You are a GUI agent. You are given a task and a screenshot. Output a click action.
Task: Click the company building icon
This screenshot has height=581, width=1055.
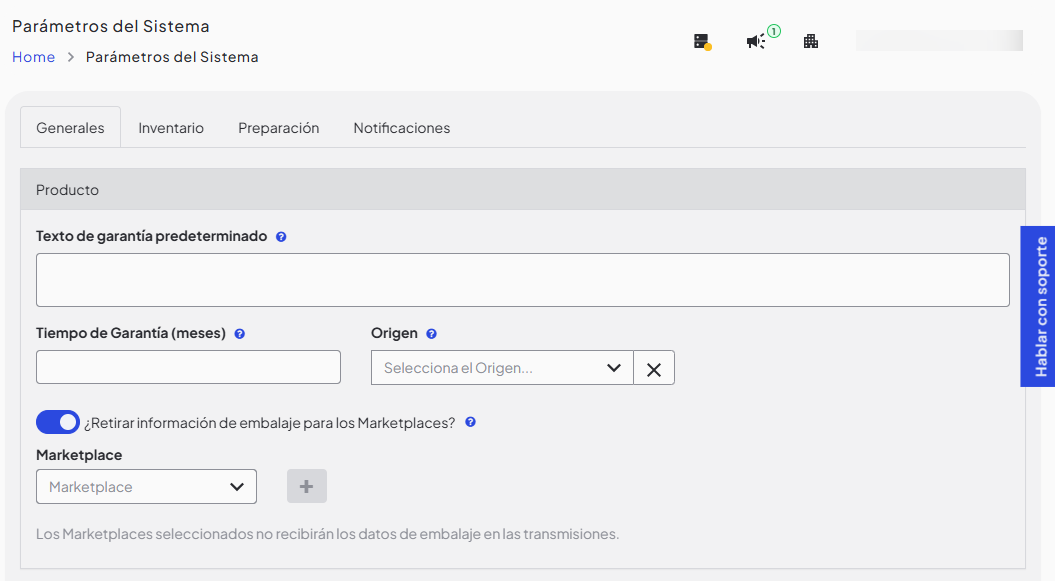pos(811,42)
